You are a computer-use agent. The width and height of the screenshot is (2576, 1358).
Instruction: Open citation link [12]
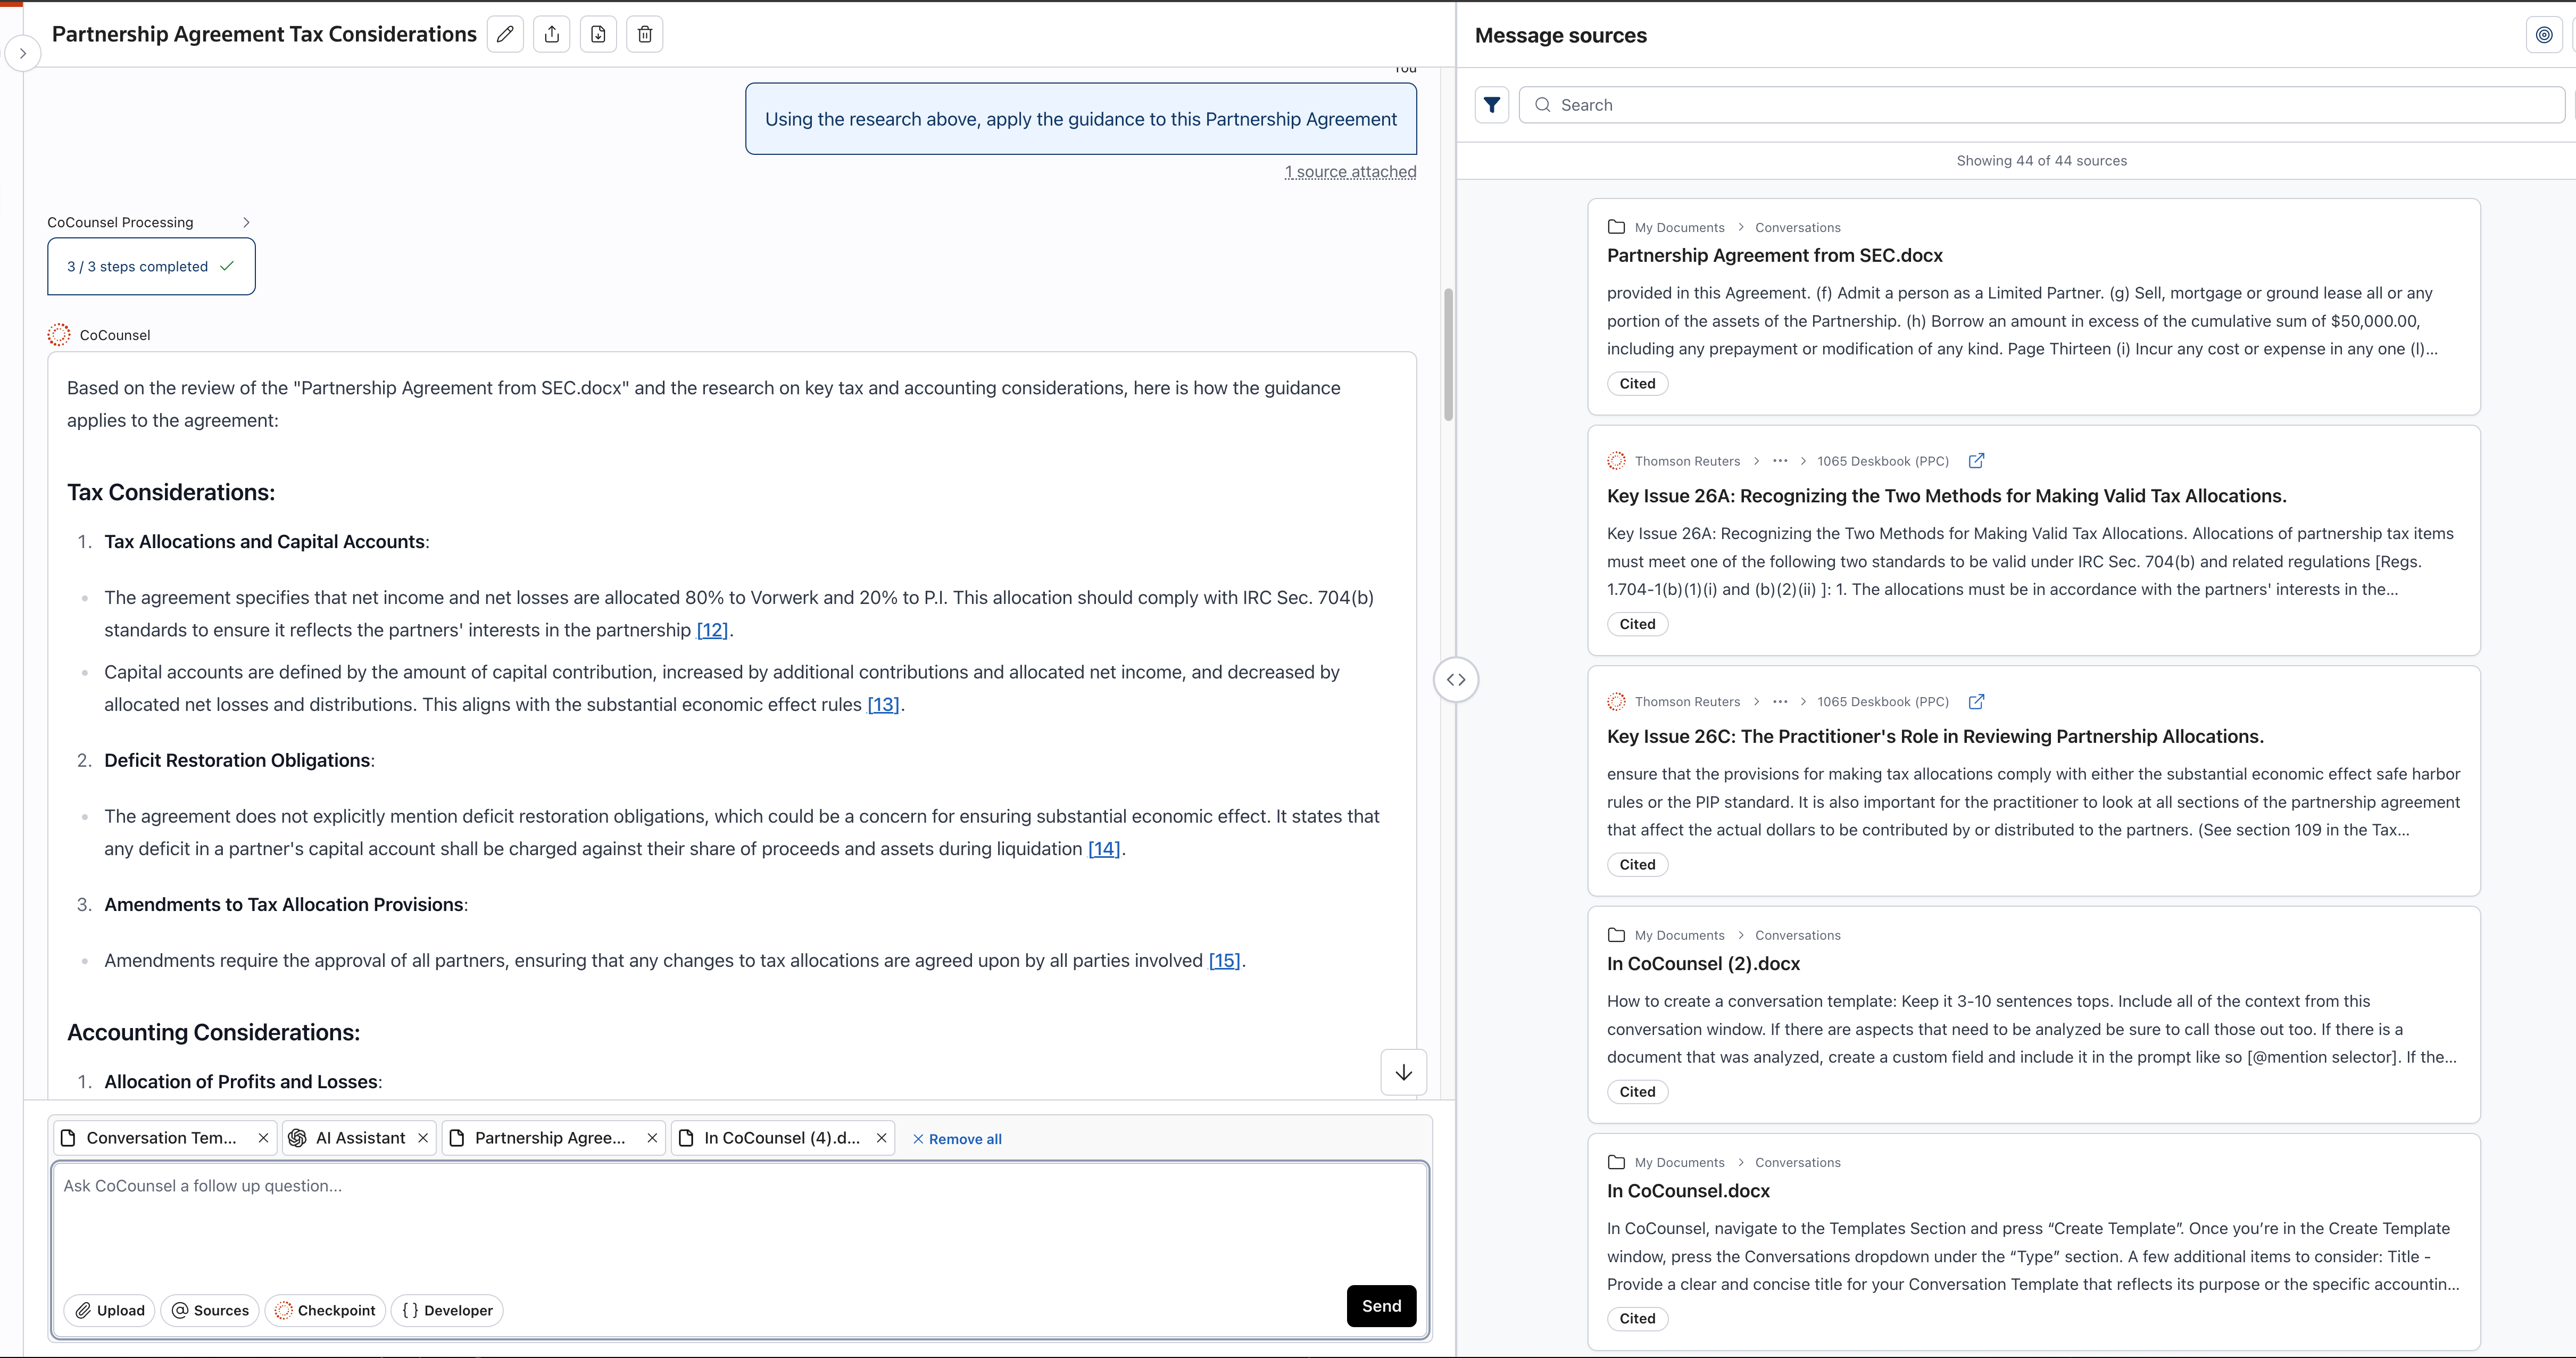712,630
